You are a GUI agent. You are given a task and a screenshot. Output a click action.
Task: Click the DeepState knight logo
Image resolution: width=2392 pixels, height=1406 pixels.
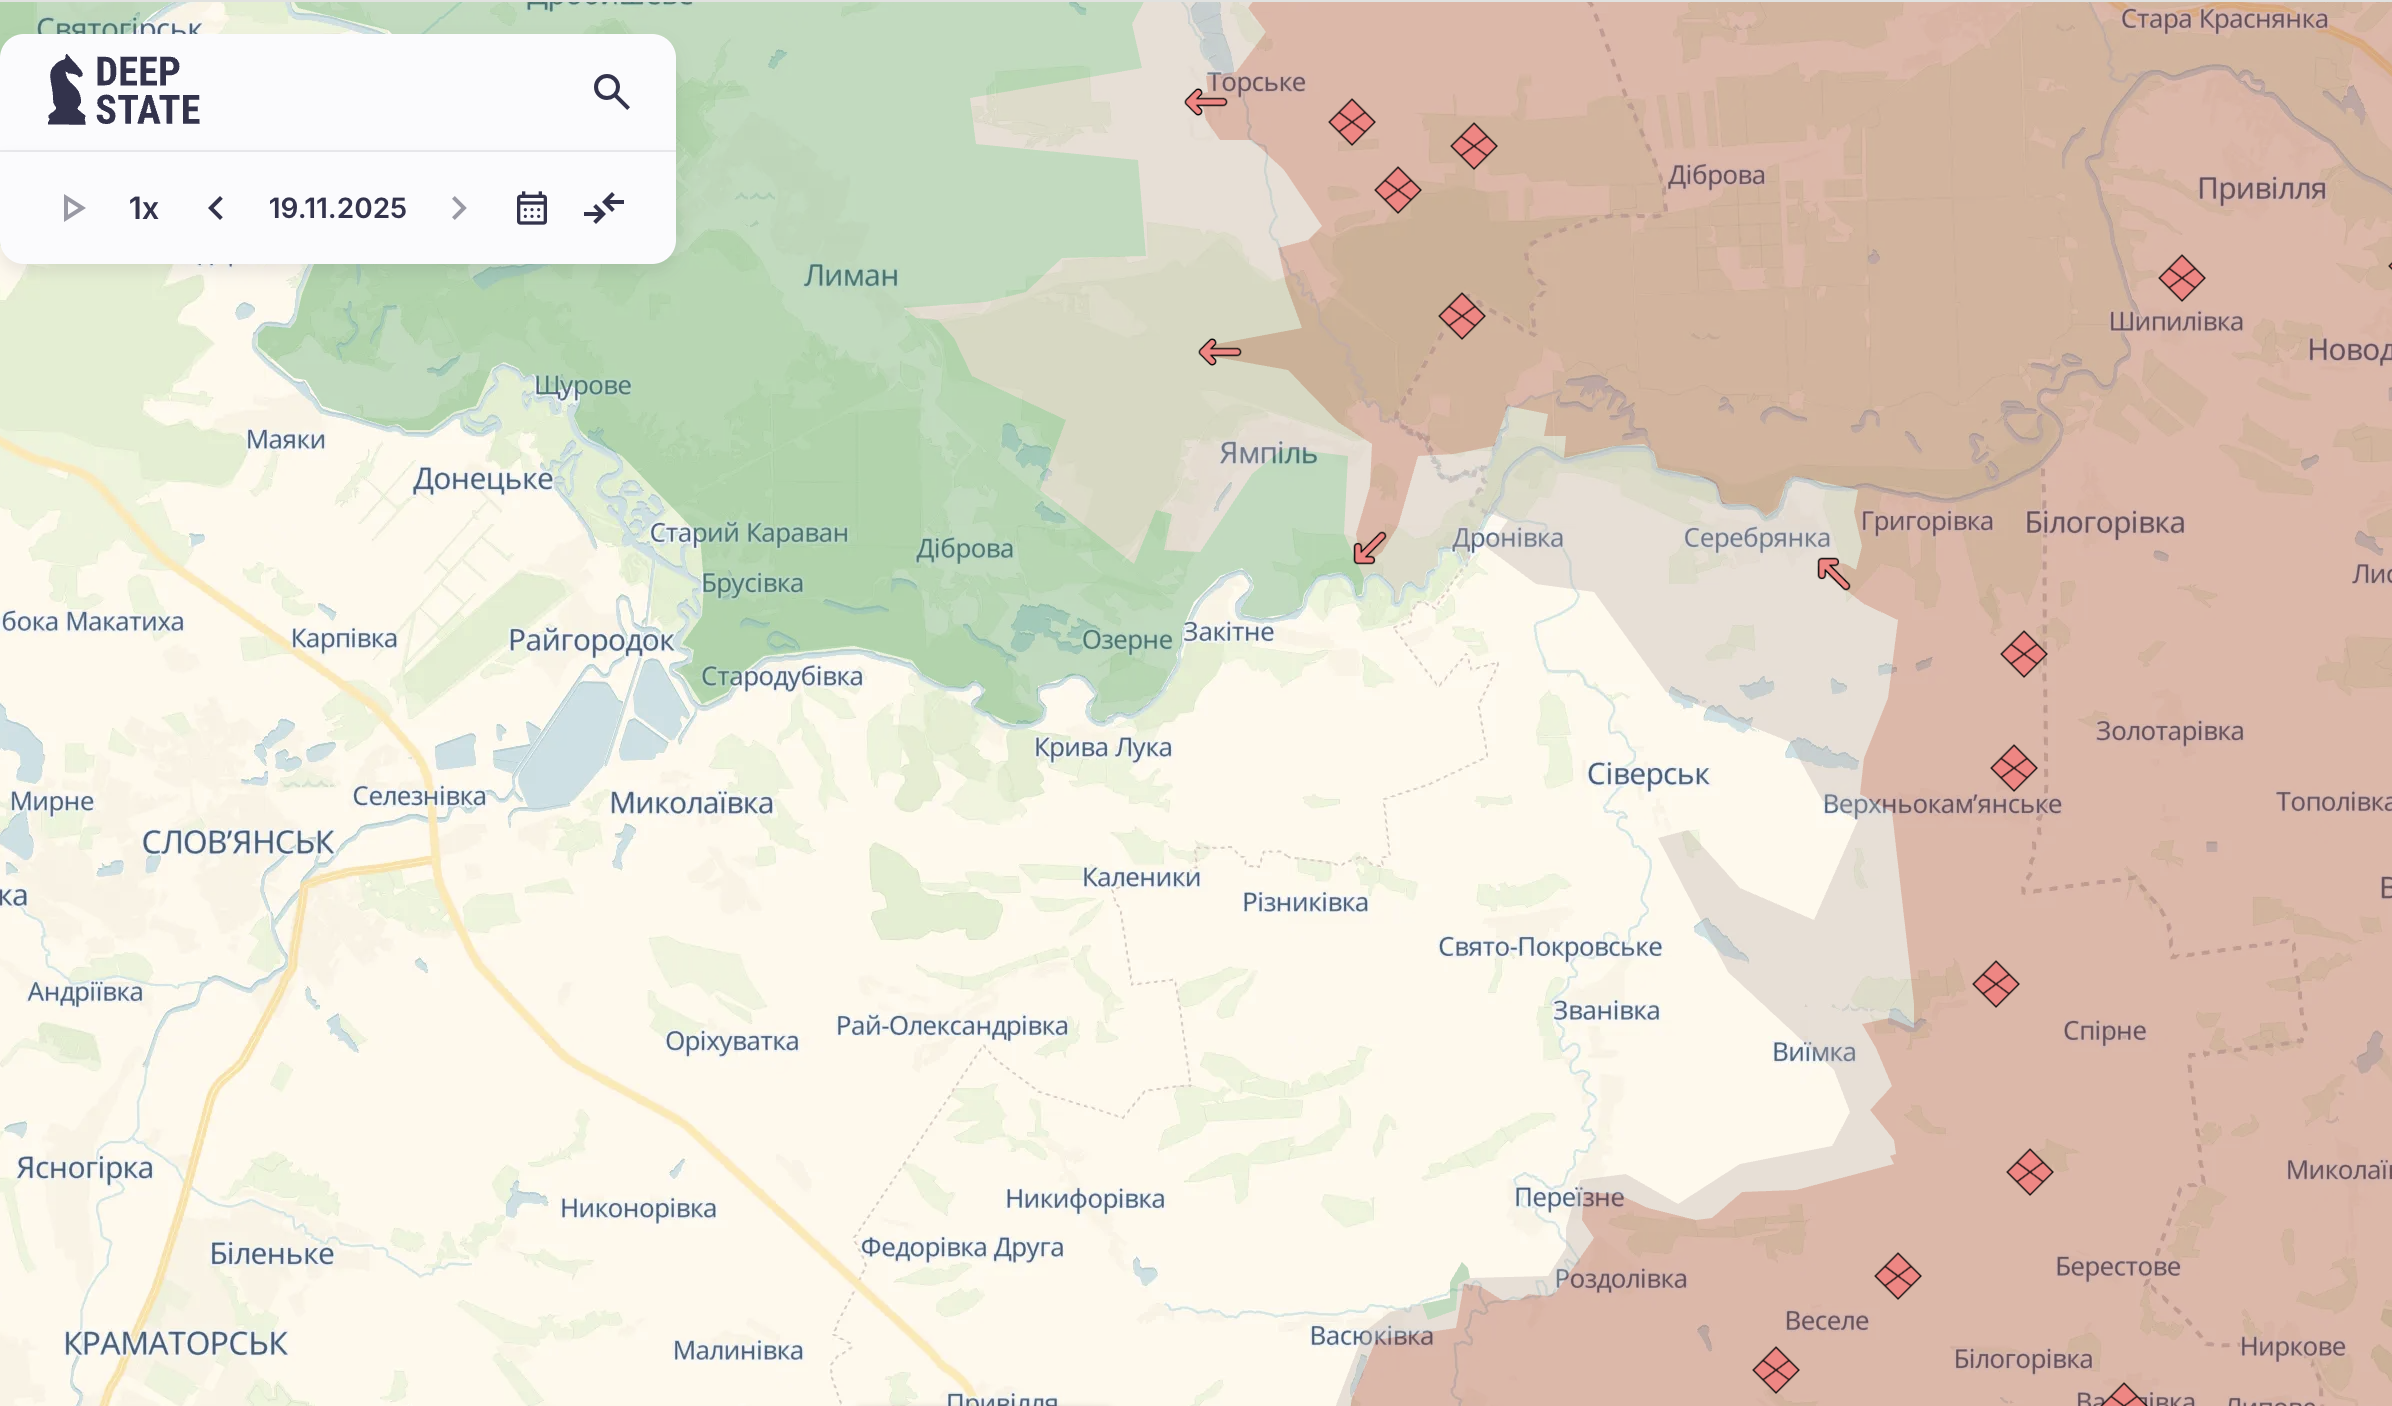point(67,90)
